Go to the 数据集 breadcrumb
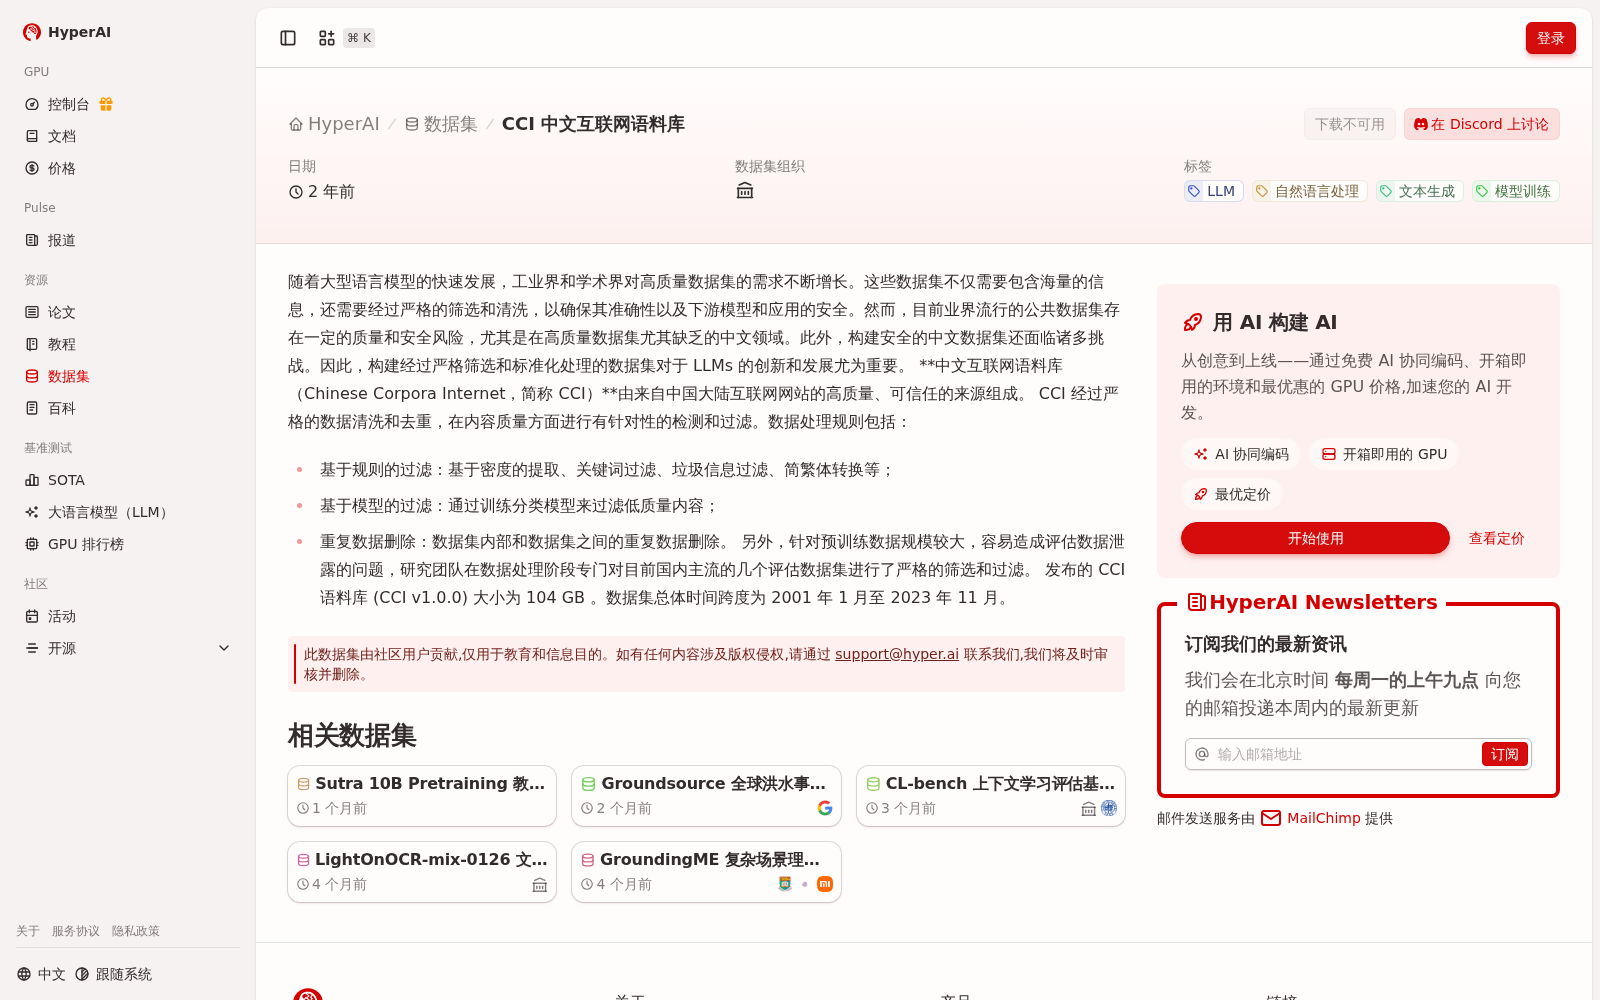 click(441, 124)
